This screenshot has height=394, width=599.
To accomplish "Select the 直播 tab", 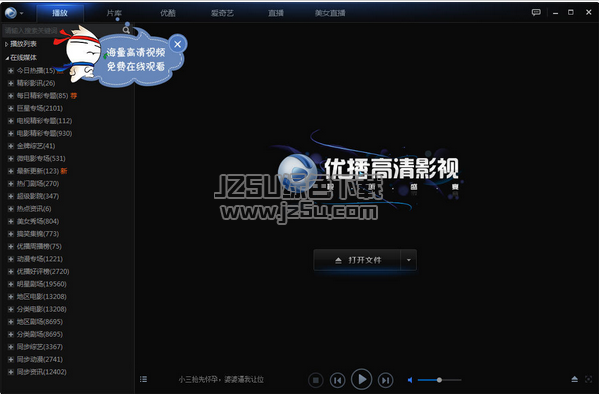I will click(276, 13).
